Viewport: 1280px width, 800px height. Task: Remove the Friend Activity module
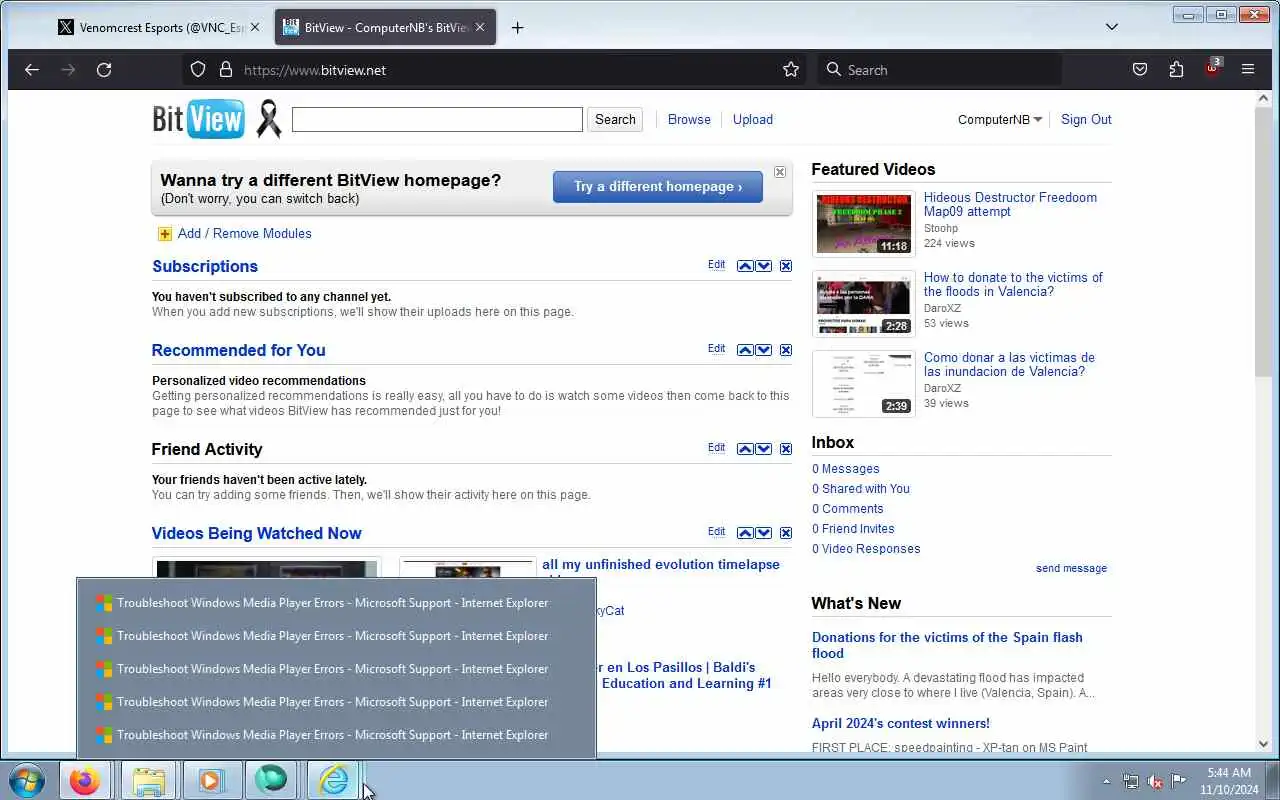[786, 449]
